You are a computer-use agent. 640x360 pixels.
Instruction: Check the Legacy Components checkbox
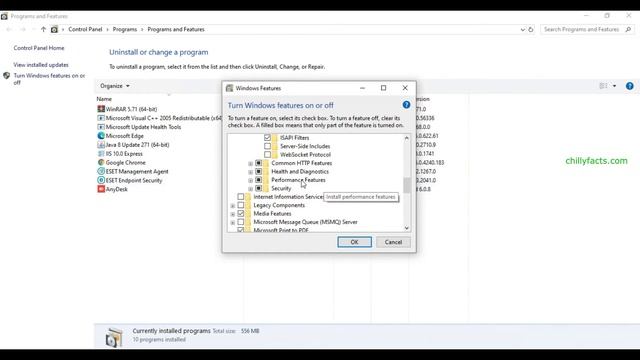241,205
